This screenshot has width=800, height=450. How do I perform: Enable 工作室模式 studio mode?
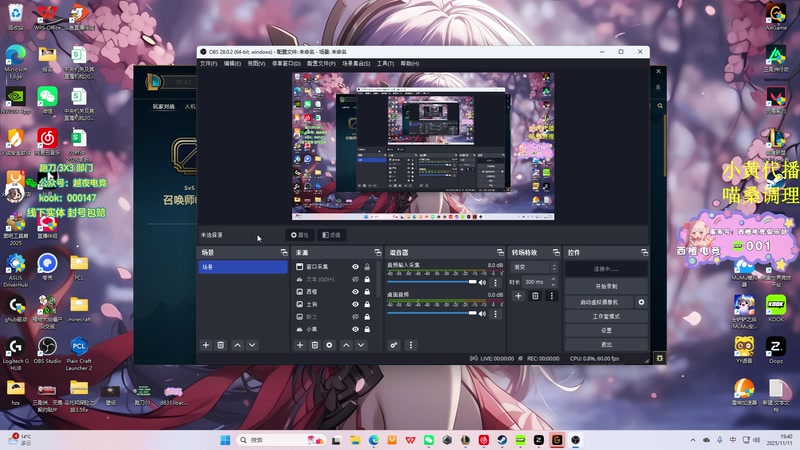(606, 316)
